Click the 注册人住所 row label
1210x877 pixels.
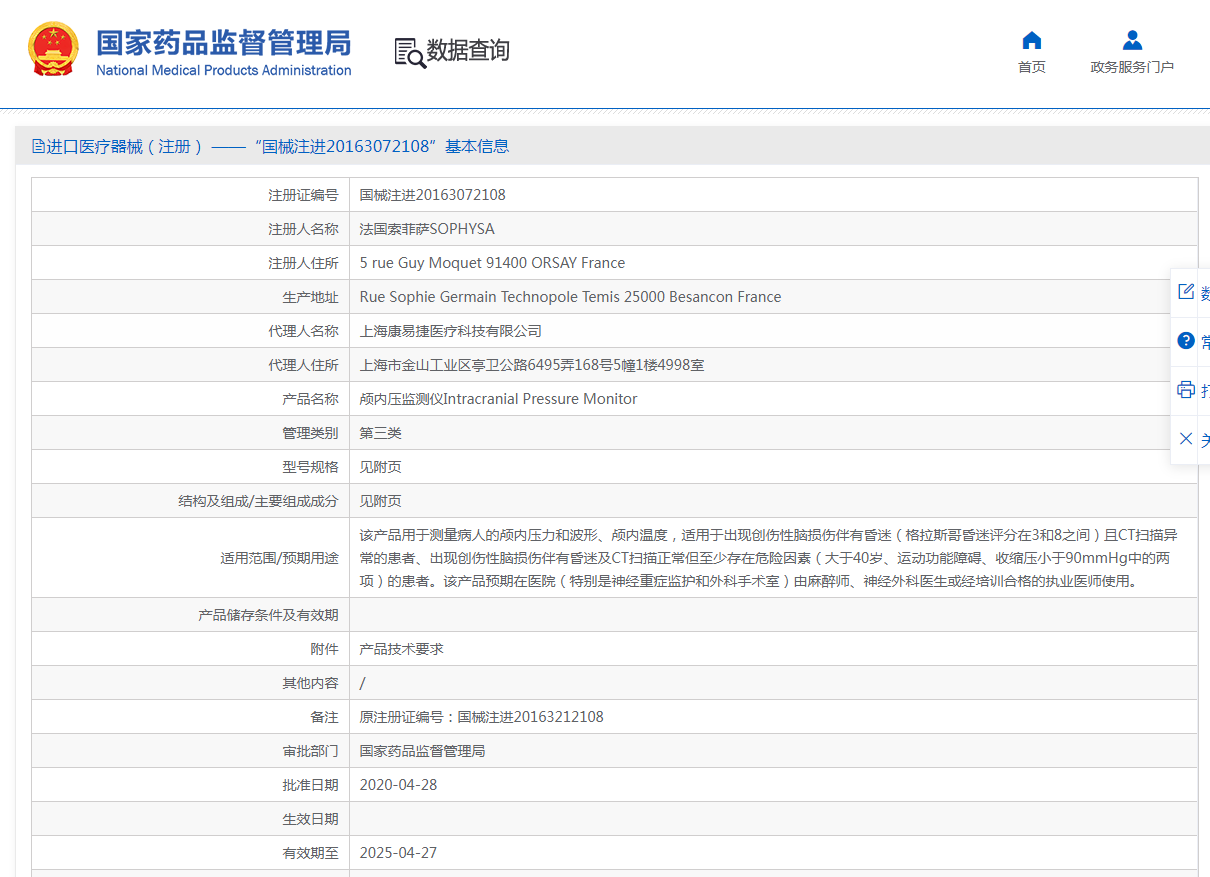(x=303, y=263)
